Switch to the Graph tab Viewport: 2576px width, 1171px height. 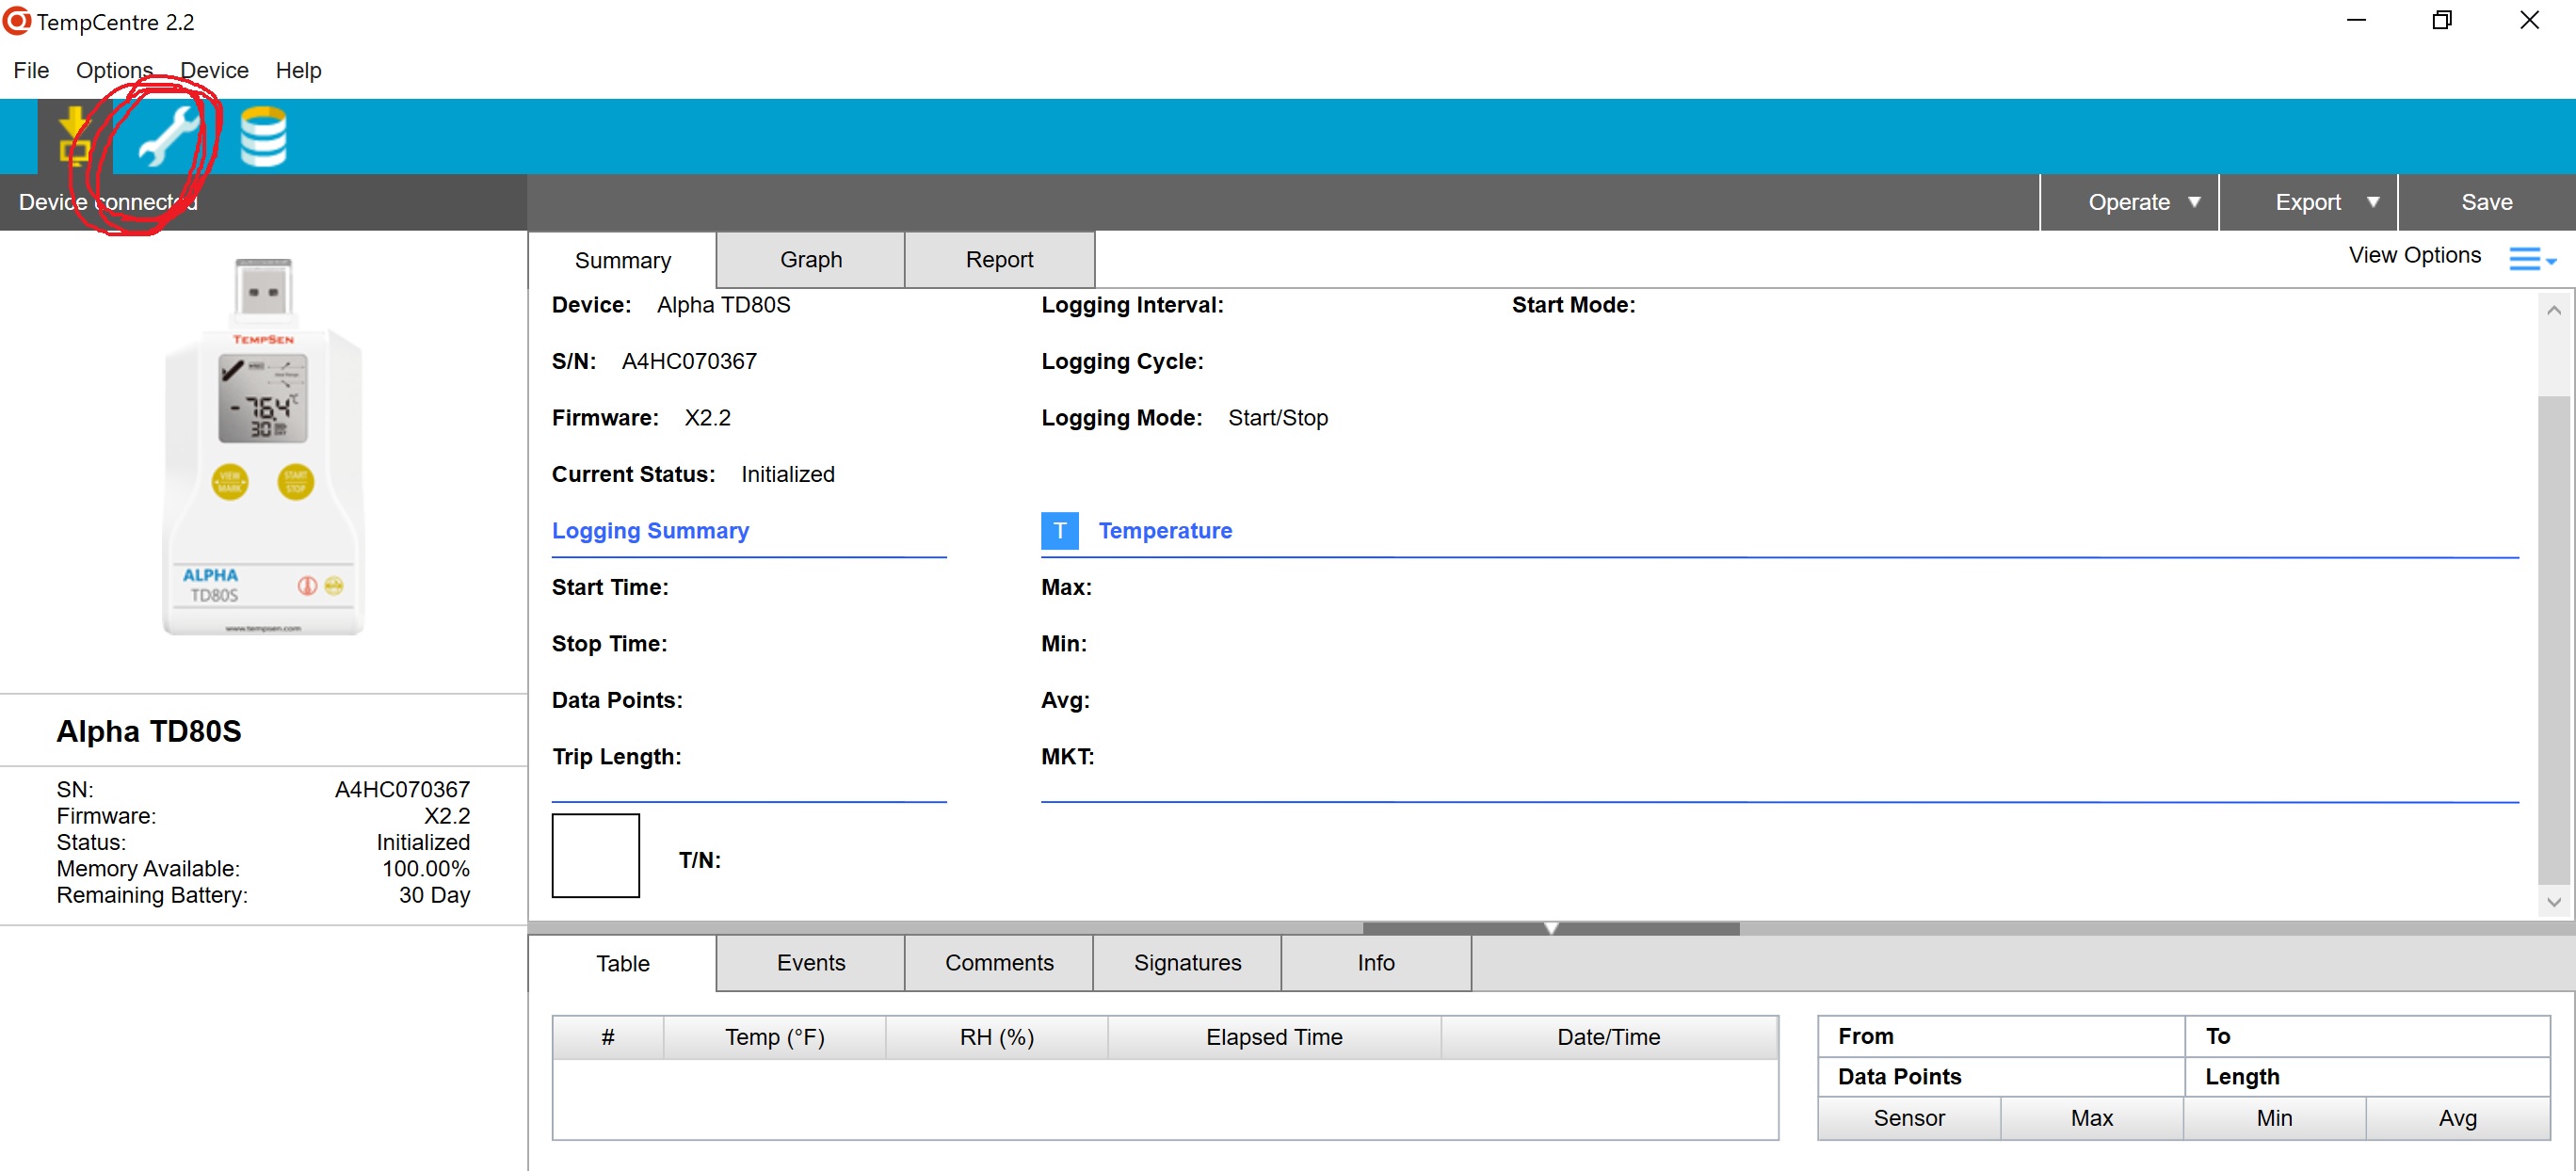coord(810,260)
